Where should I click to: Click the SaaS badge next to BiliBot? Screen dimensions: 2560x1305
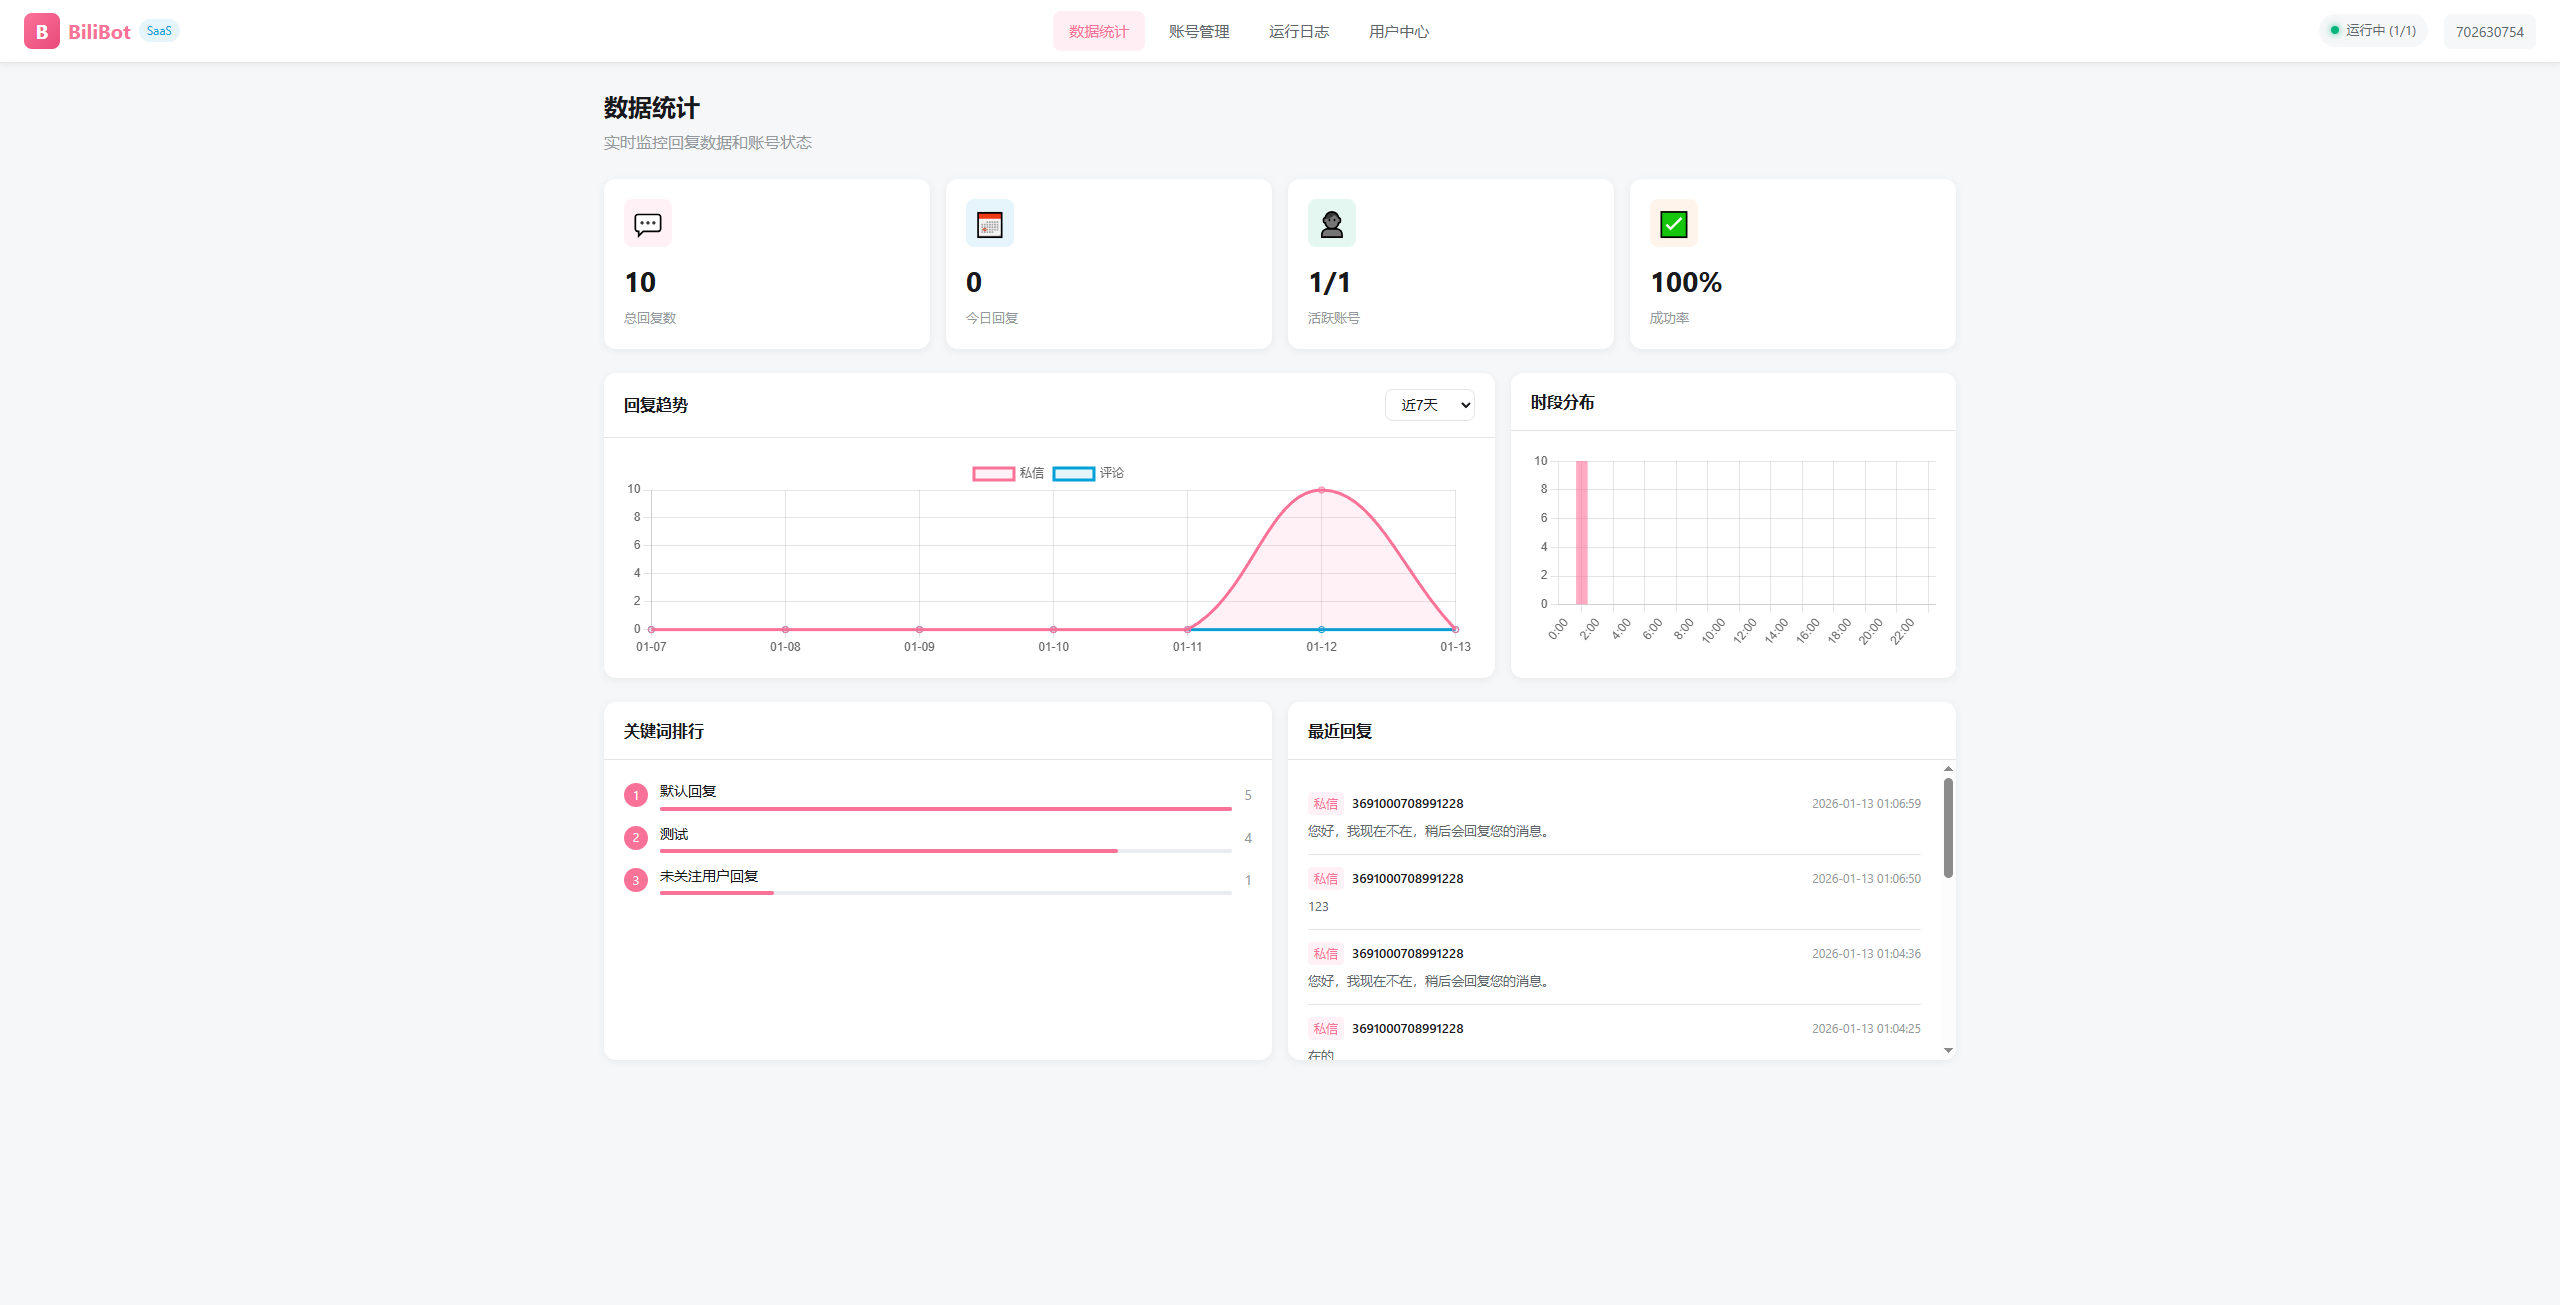coord(159,31)
